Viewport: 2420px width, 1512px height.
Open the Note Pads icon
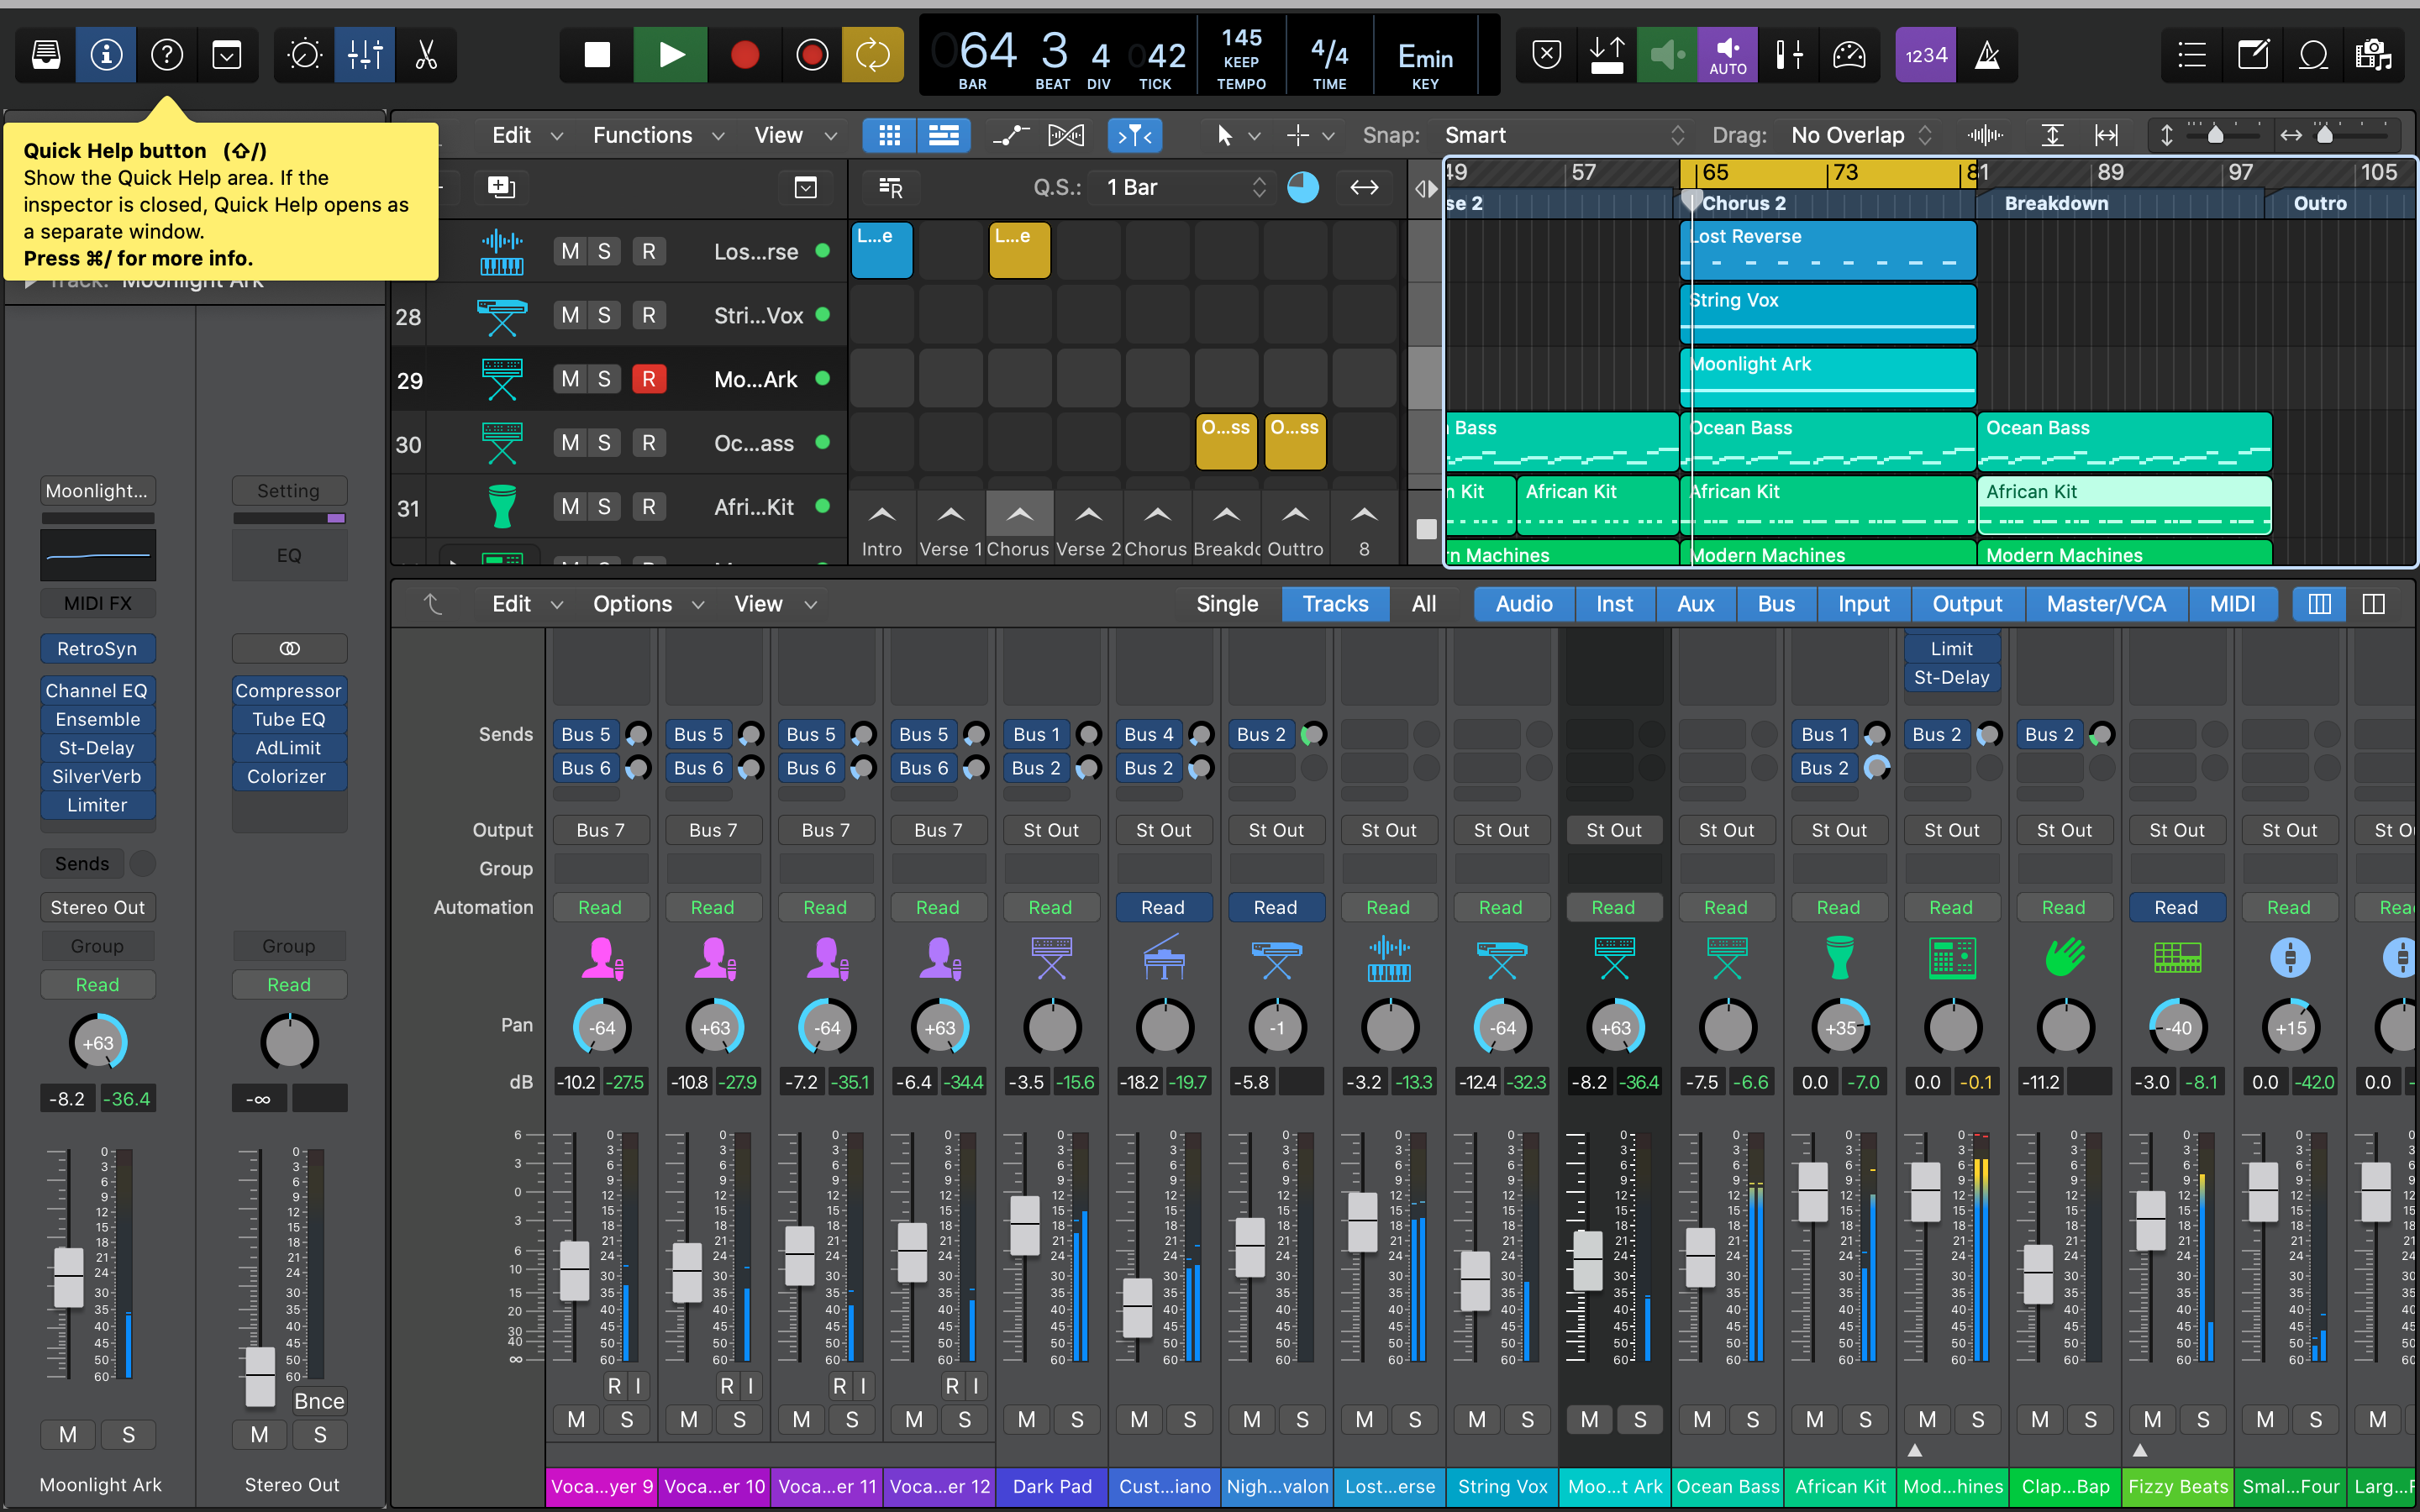2252,55
